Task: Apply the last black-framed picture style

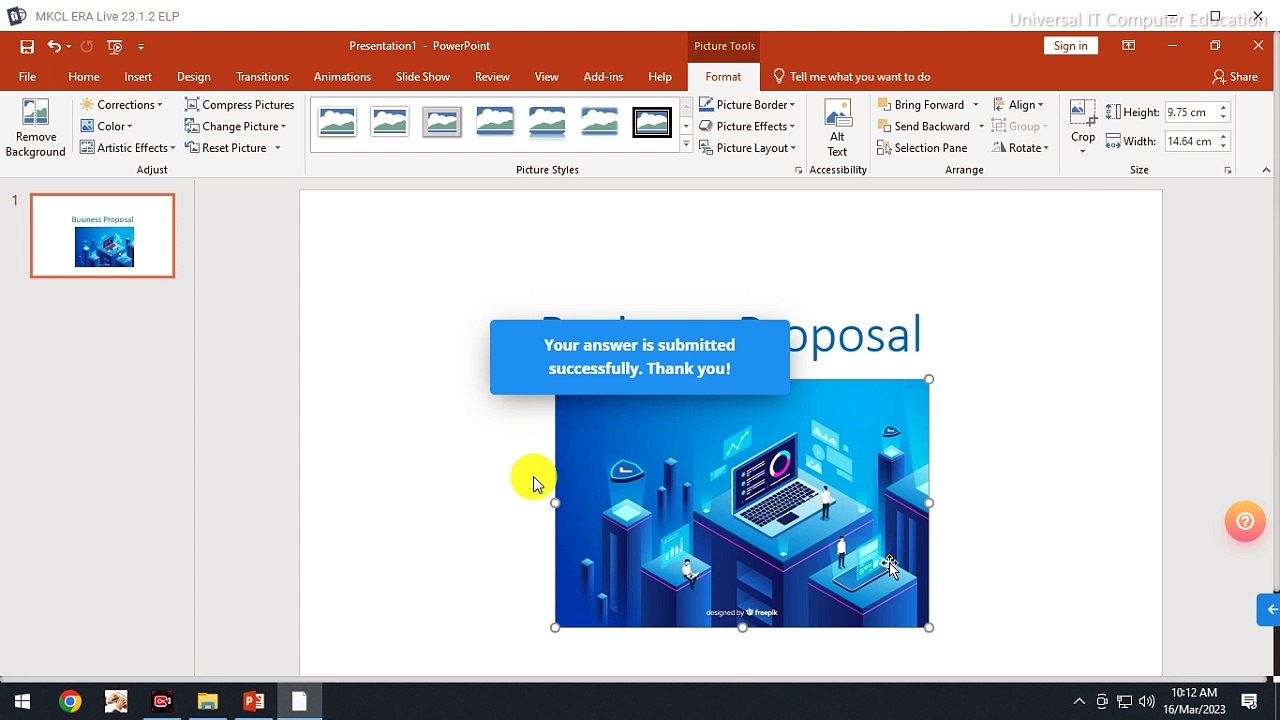Action: click(652, 122)
